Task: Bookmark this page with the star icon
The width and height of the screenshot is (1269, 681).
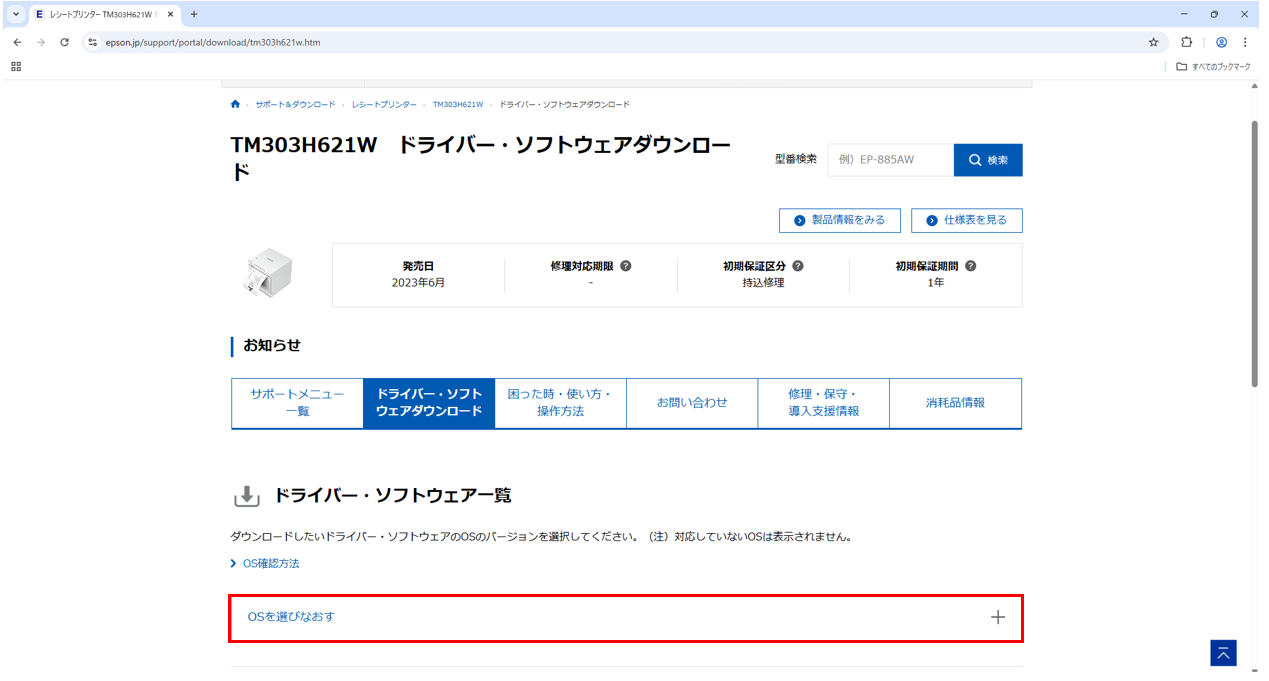Action: (x=1153, y=42)
